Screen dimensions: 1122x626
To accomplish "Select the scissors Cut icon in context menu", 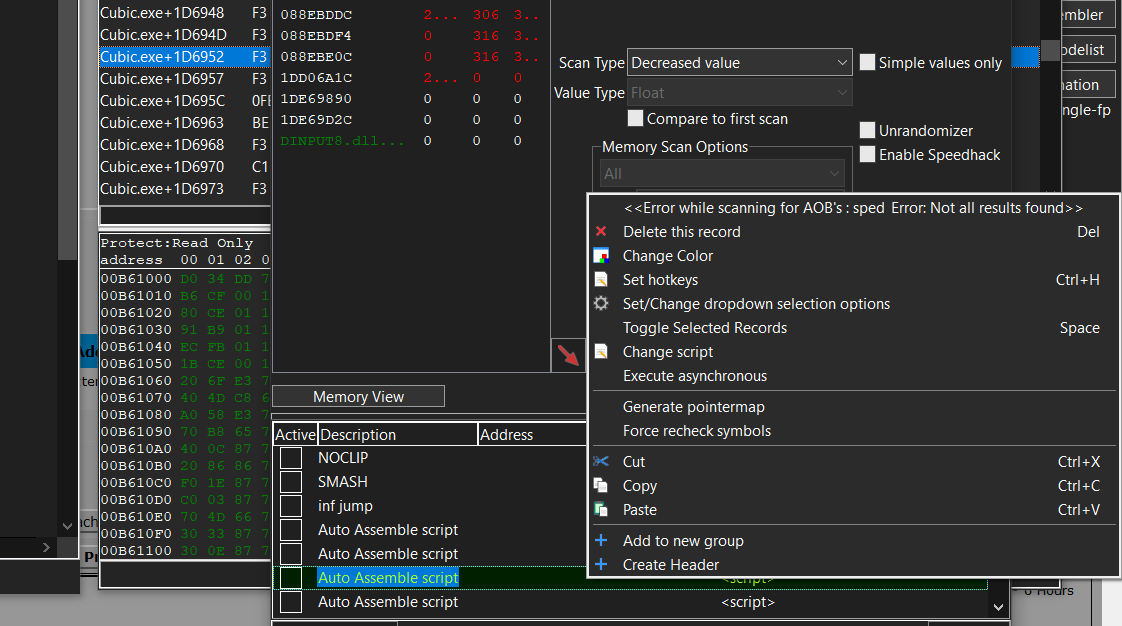I will (x=601, y=461).
